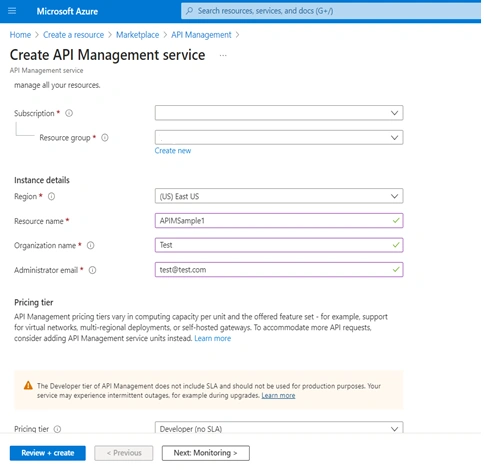Open the API Management breadcrumb
This screenshot has height=470, width=484.
click(201, 35)
